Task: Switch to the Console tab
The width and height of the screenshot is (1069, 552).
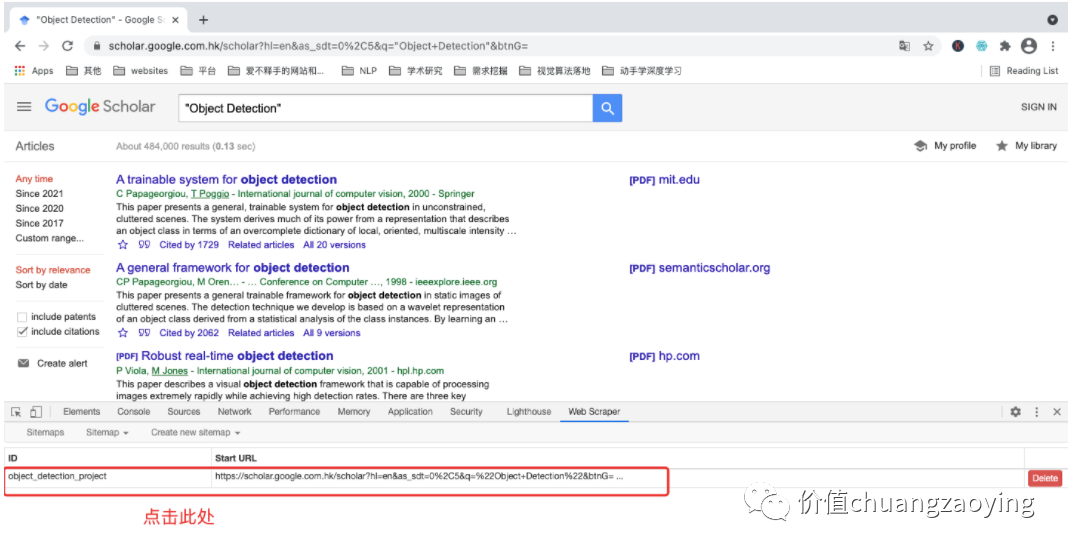Action: [x=134, y=412]
